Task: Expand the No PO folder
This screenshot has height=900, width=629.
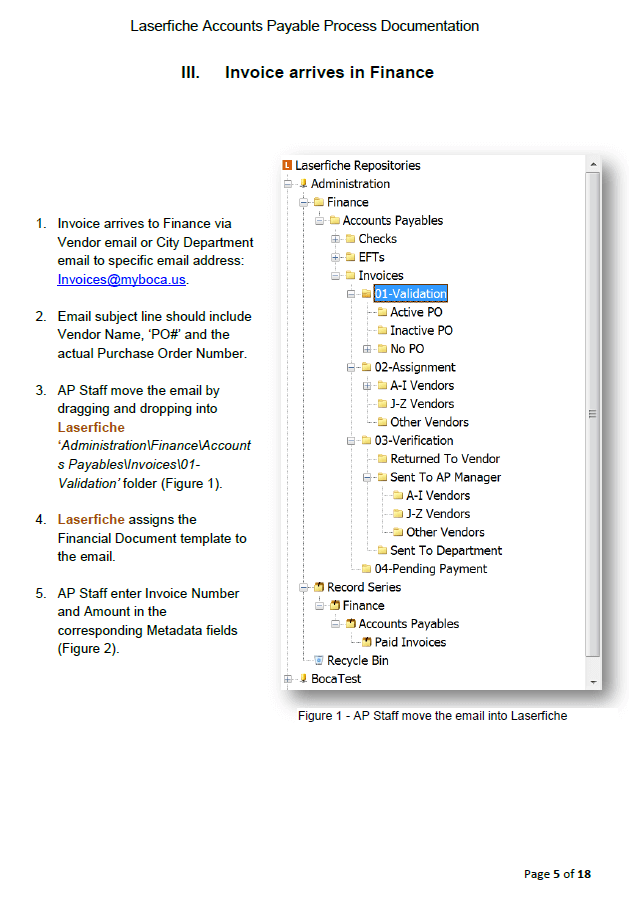Action: tap(367, 349)
